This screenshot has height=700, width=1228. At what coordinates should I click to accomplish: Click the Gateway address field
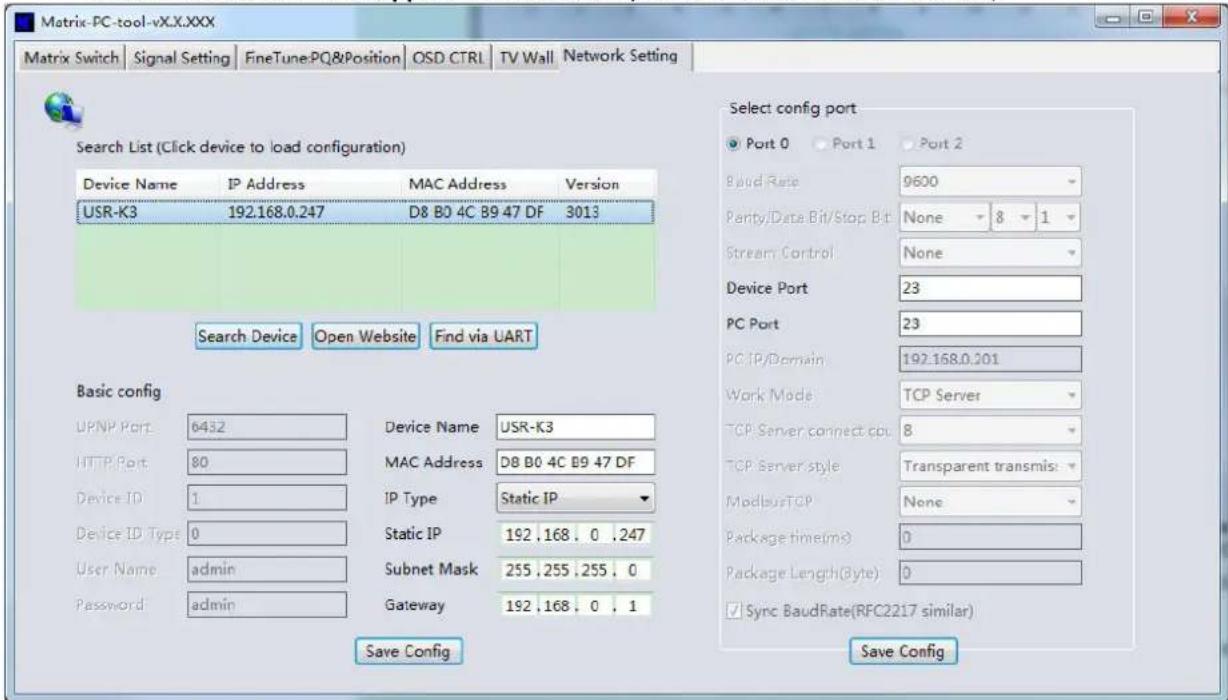(574, 605)
